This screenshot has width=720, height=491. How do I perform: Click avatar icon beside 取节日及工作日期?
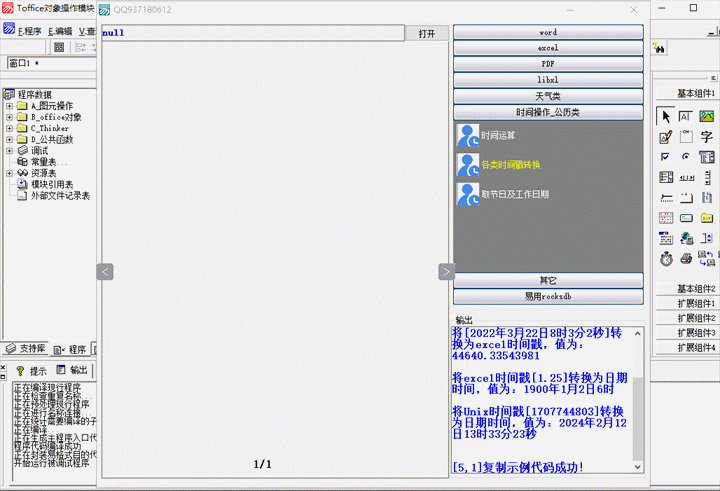pyautogui.click(x=467, y=194)
